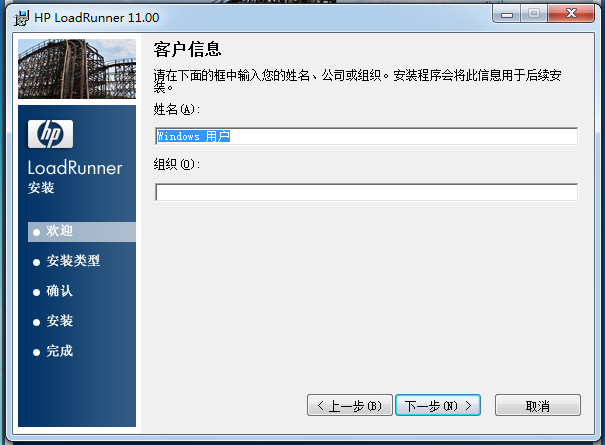Click the HP LoadRunner 11.00 title text
The width and height of the screenshot is (605, 445).
click(96, 18)
